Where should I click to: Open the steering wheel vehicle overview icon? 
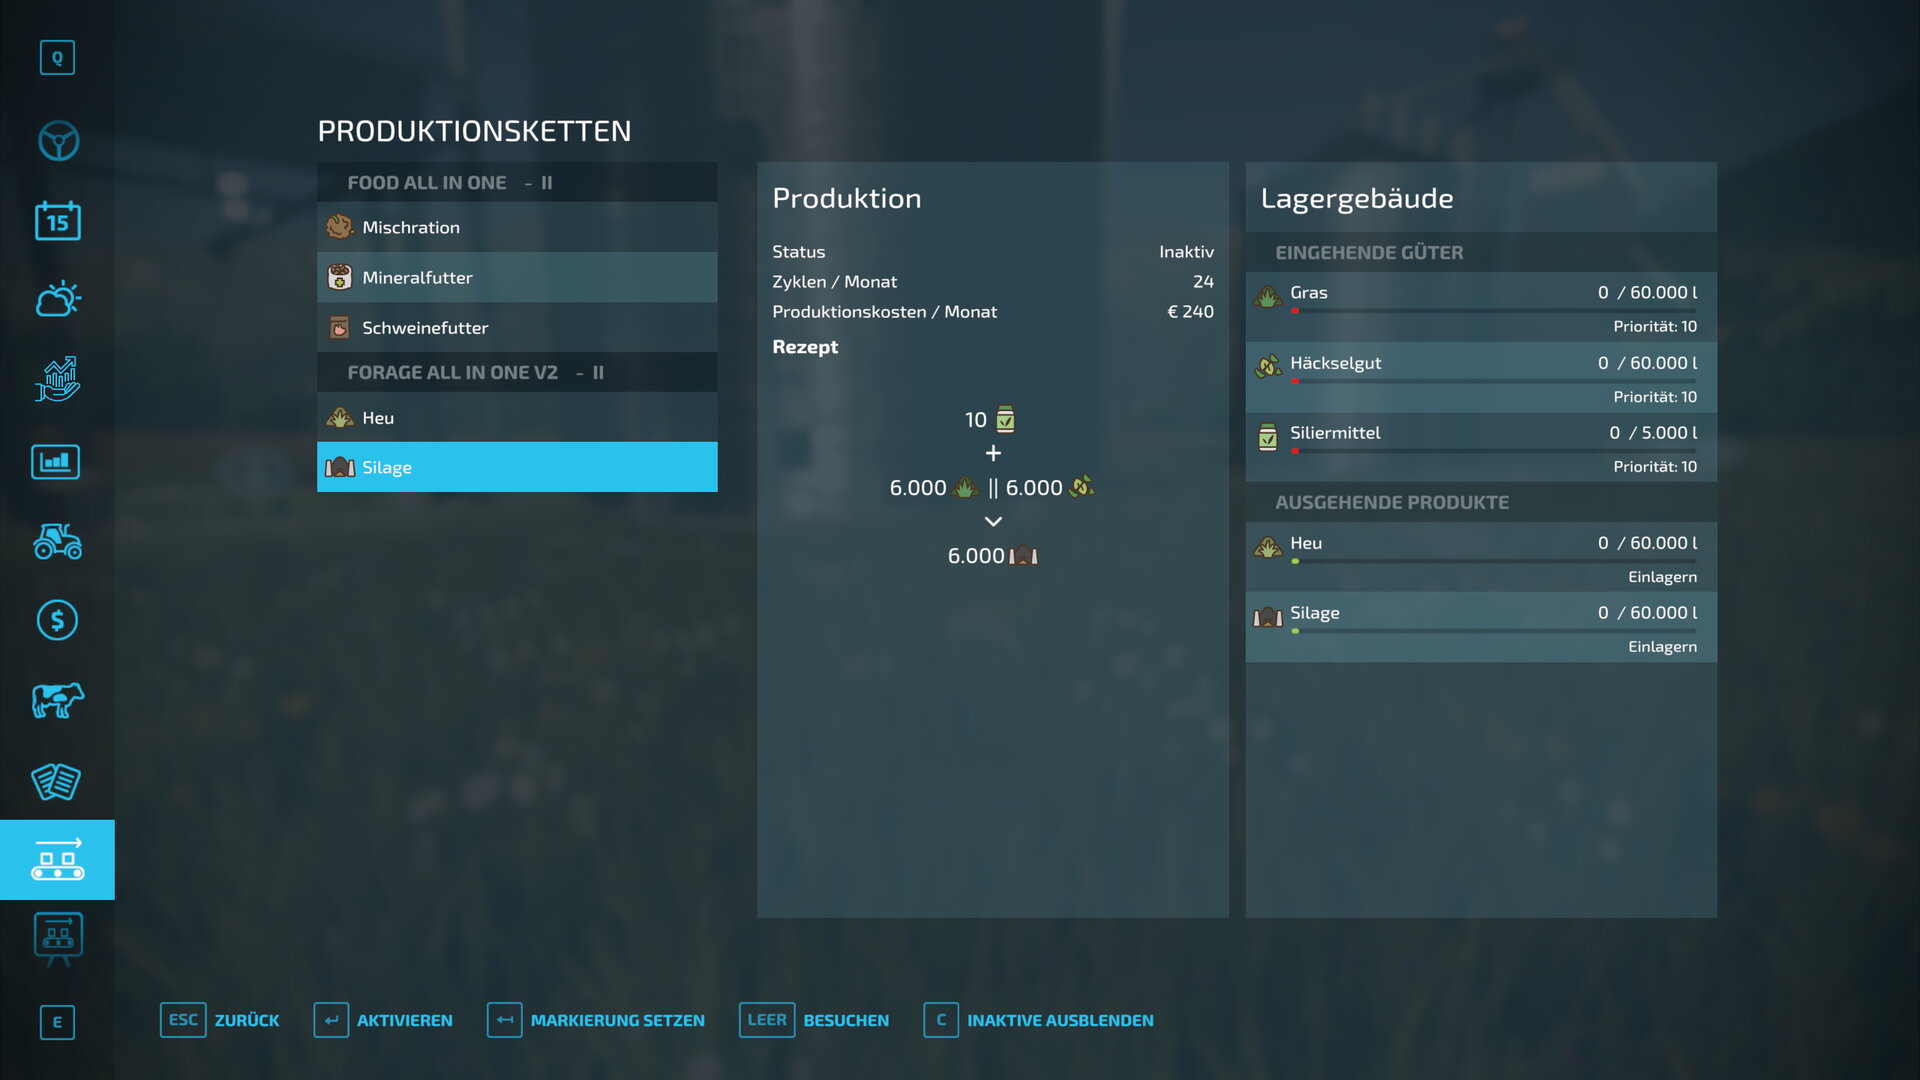click(x=58, y=141)
